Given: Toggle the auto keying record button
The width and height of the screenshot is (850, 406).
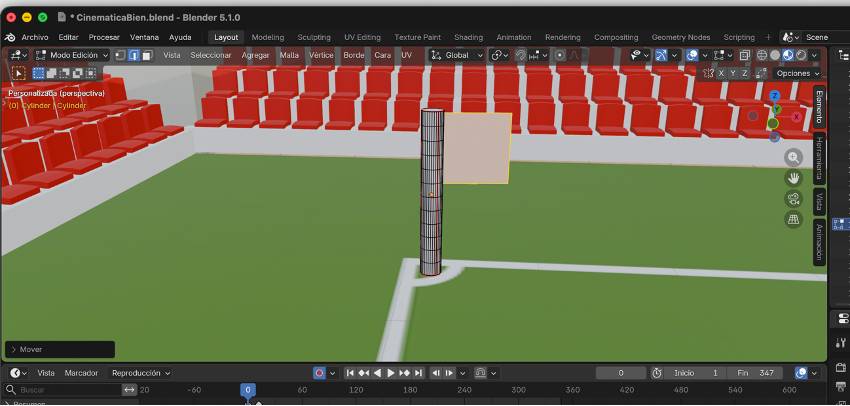Looking at the screenshot, I should click(x=319, y=373).
